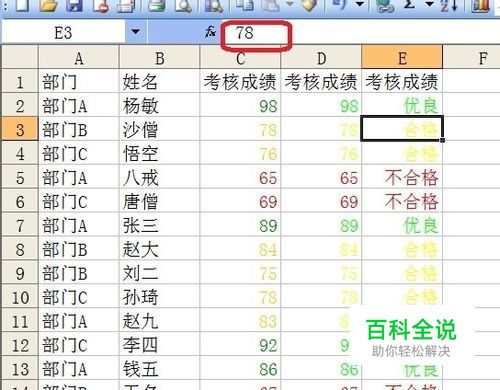Image resolution: width=500 pixels, height=390 pixels.
Task: Click the name cell 赵大
Action: (160, 249)
